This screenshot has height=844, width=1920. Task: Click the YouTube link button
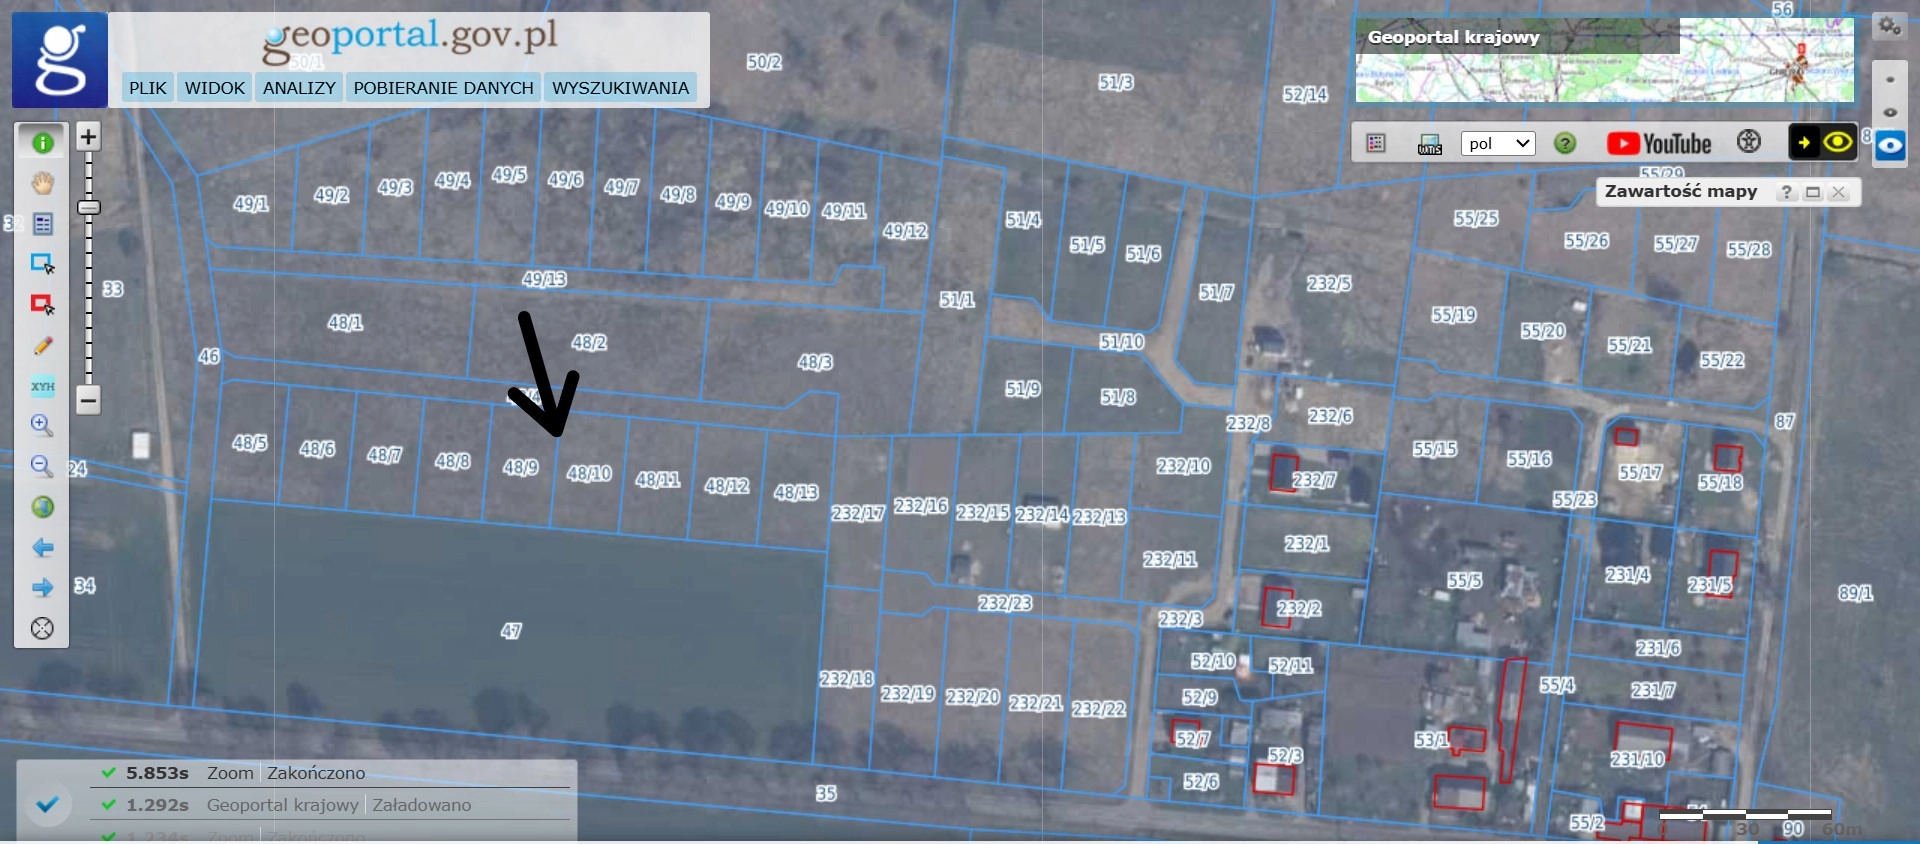coord(1659,144)
